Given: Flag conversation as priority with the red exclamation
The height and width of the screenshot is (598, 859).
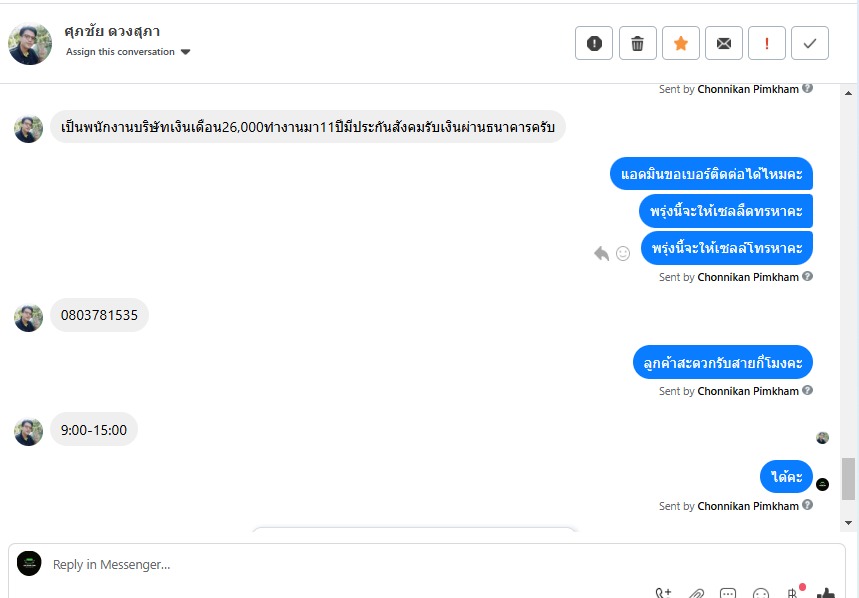Looking at the screenshot, I should coord(767,43).
